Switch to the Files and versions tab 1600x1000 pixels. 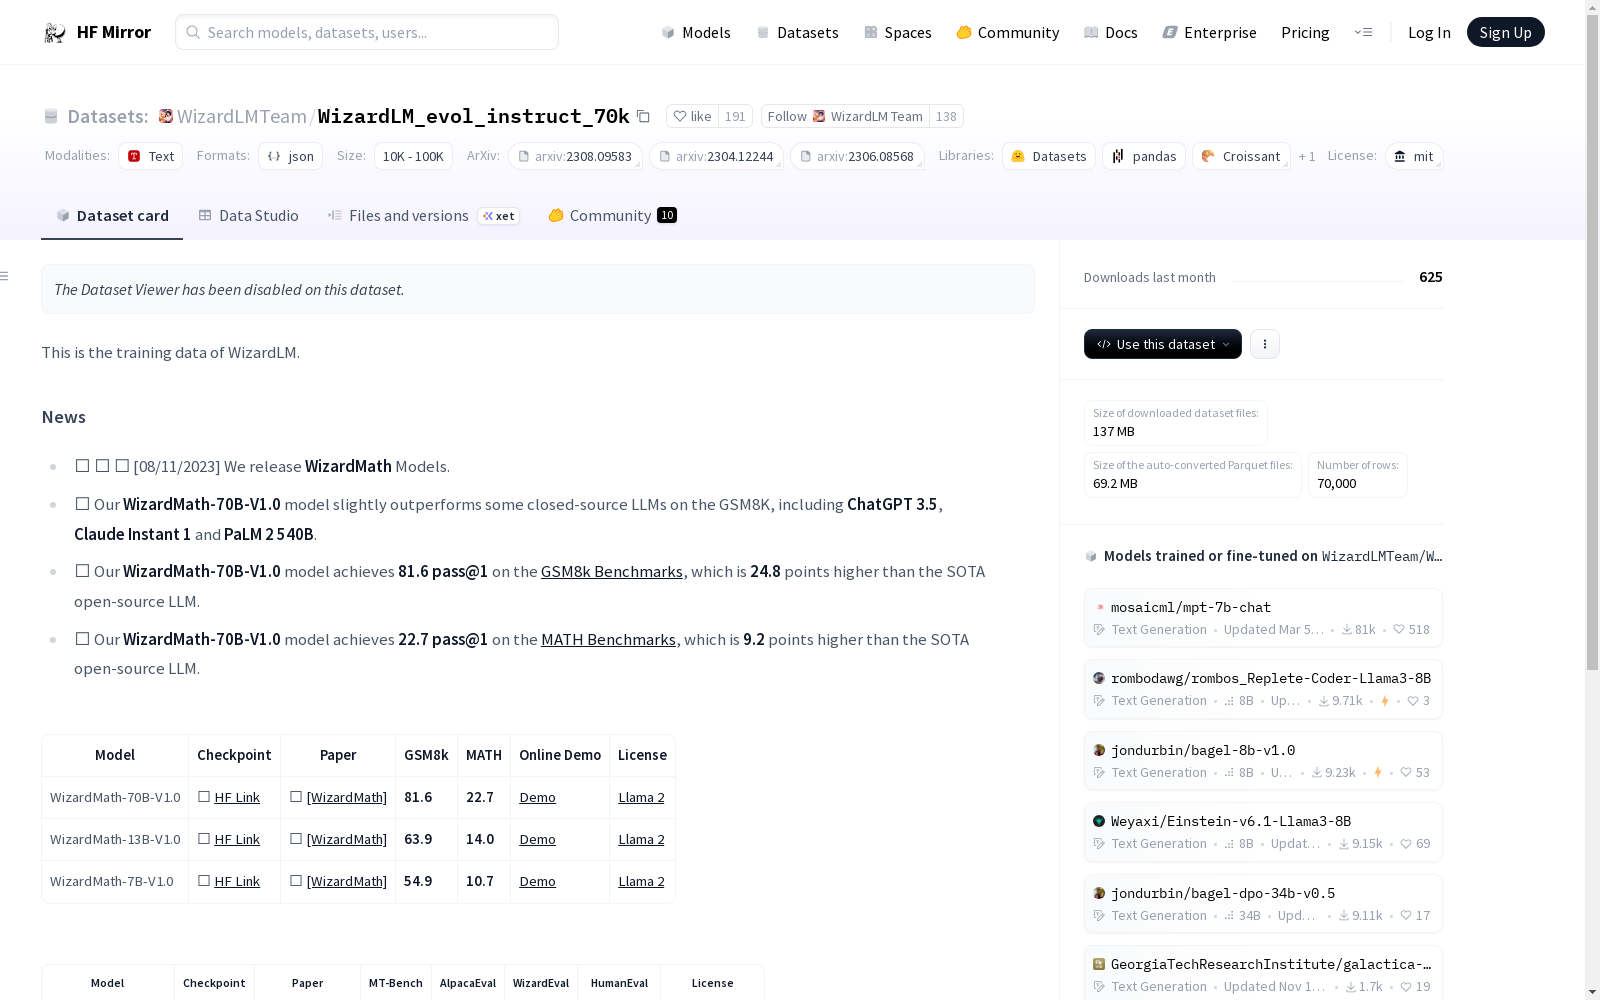423,215
